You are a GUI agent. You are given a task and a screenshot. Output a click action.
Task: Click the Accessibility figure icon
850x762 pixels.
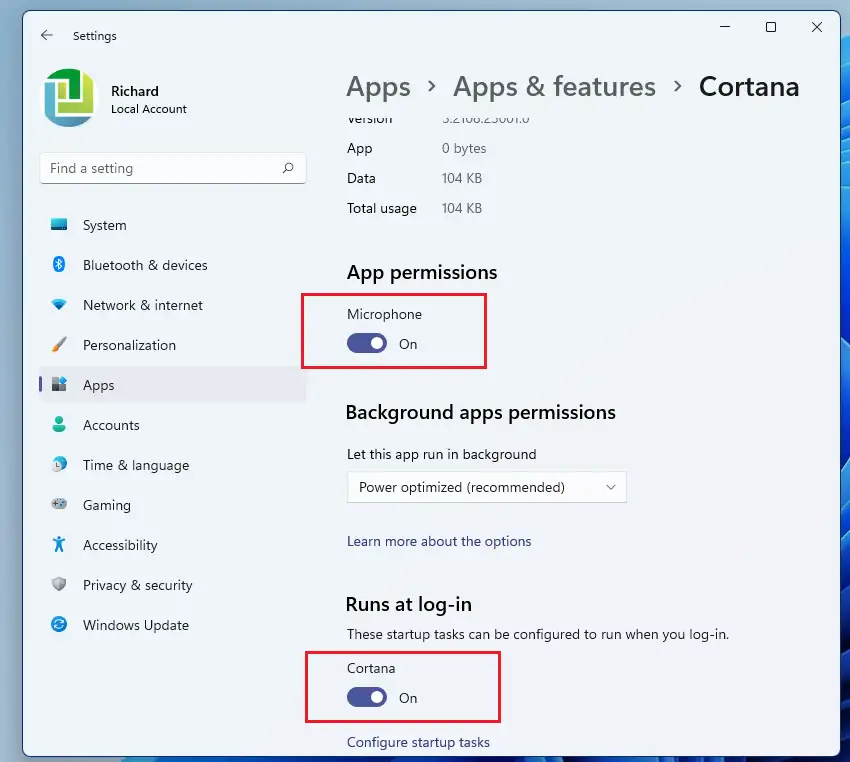[59, 544]
